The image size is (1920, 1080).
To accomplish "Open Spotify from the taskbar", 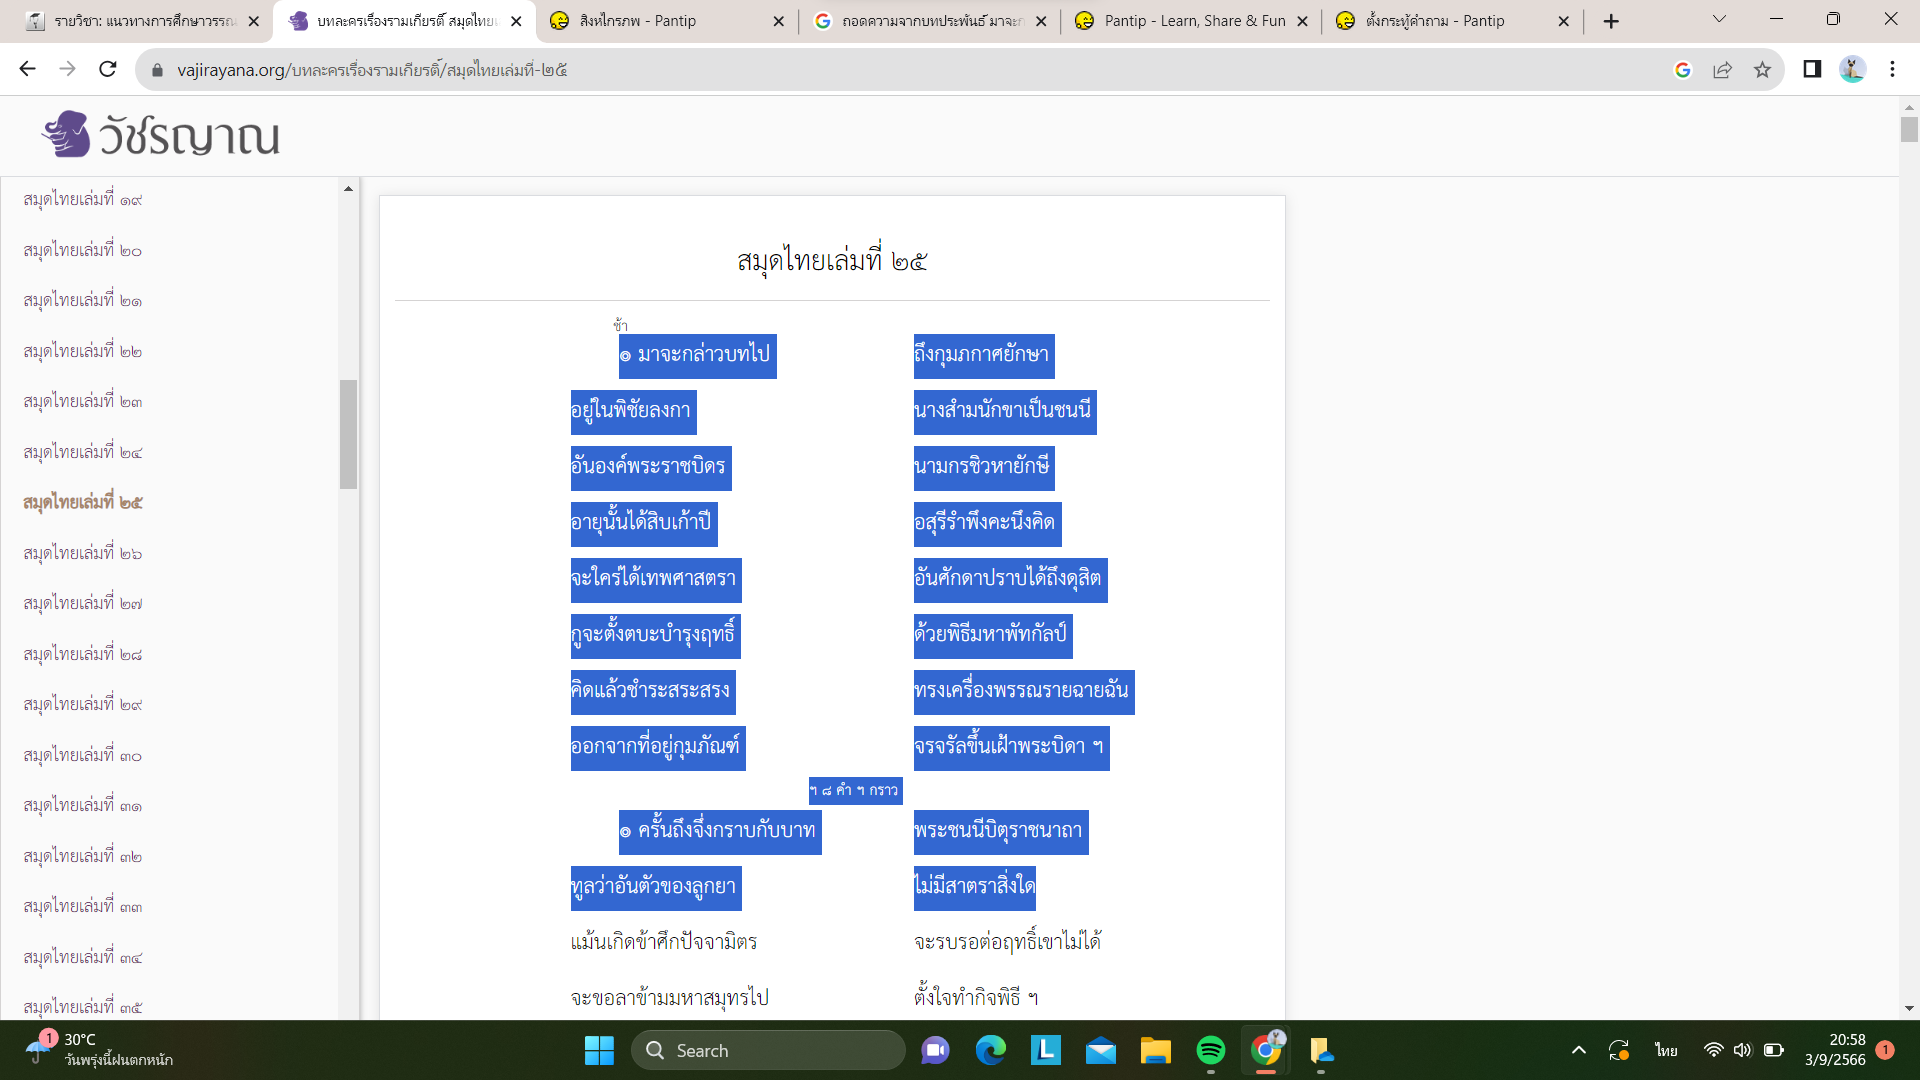I will click(x=1210, y=1050).
